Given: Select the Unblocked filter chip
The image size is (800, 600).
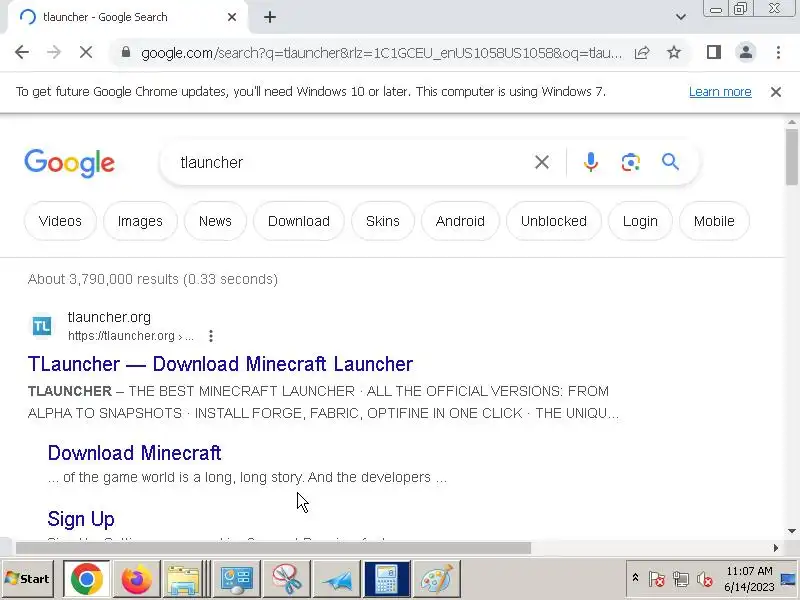Looking at the screenshot, I should pyautogui.click(x=554, y=221).
